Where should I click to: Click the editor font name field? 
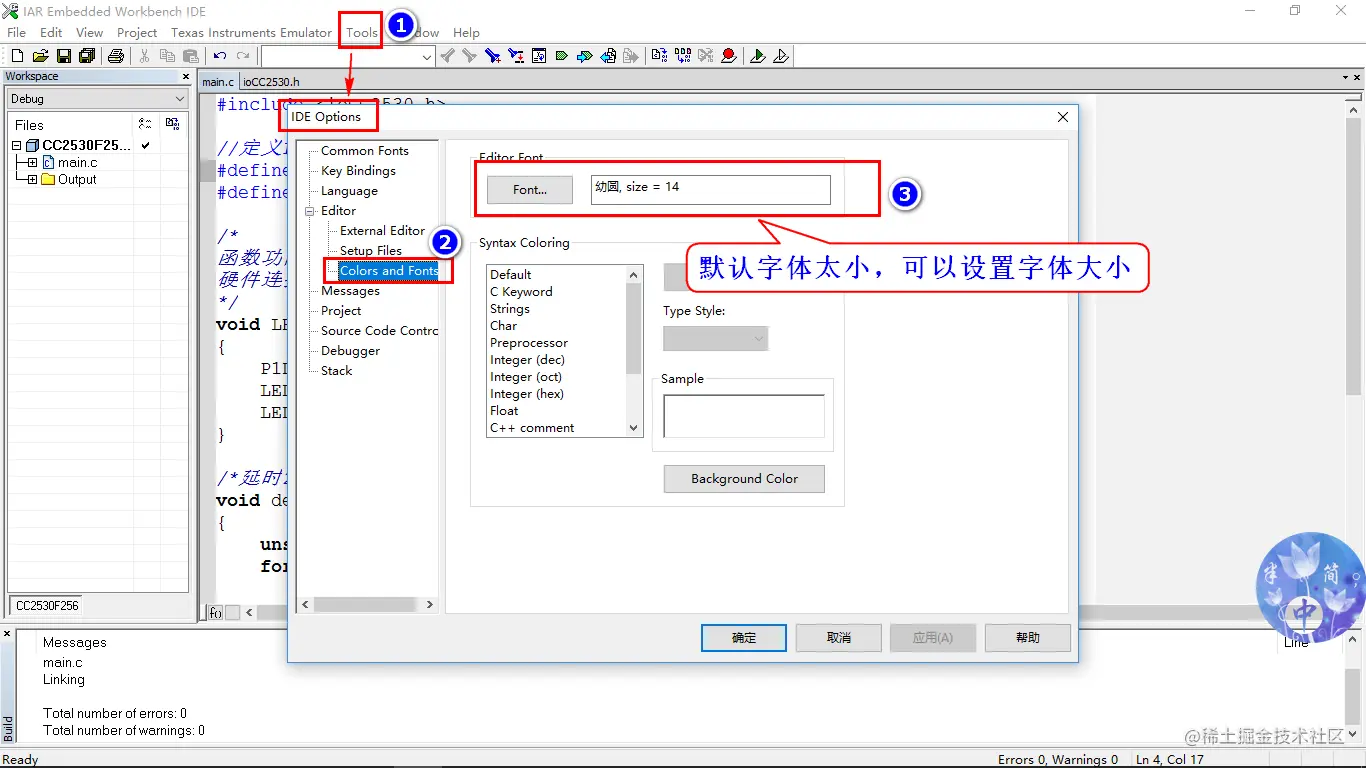710,190
